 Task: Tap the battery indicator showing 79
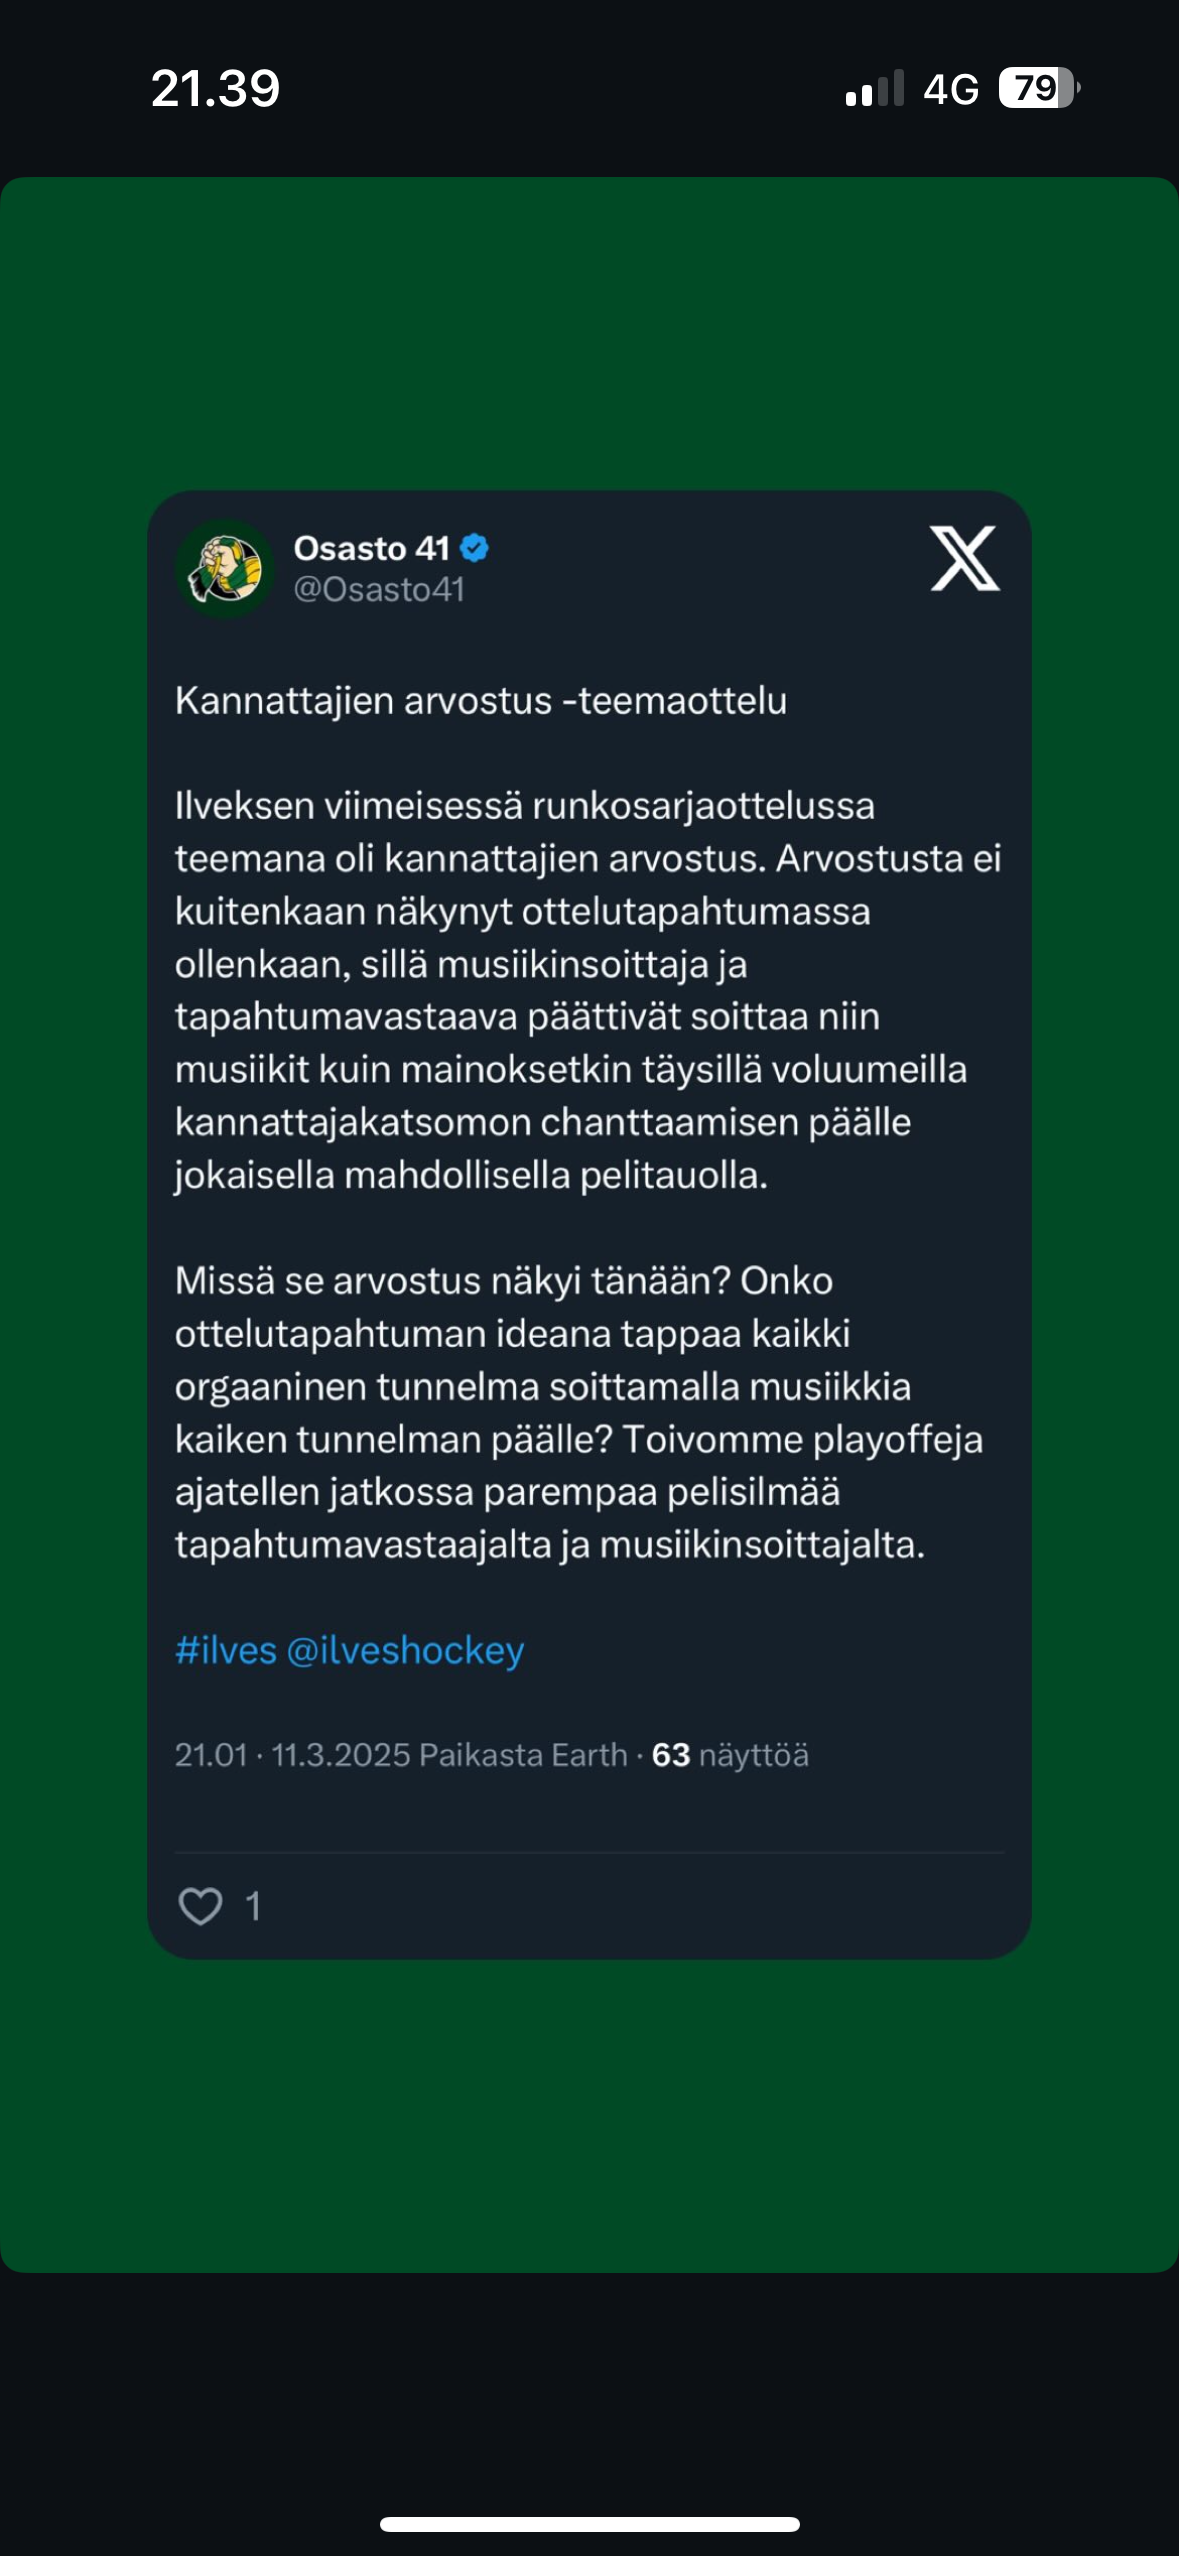coord(1039,88)
